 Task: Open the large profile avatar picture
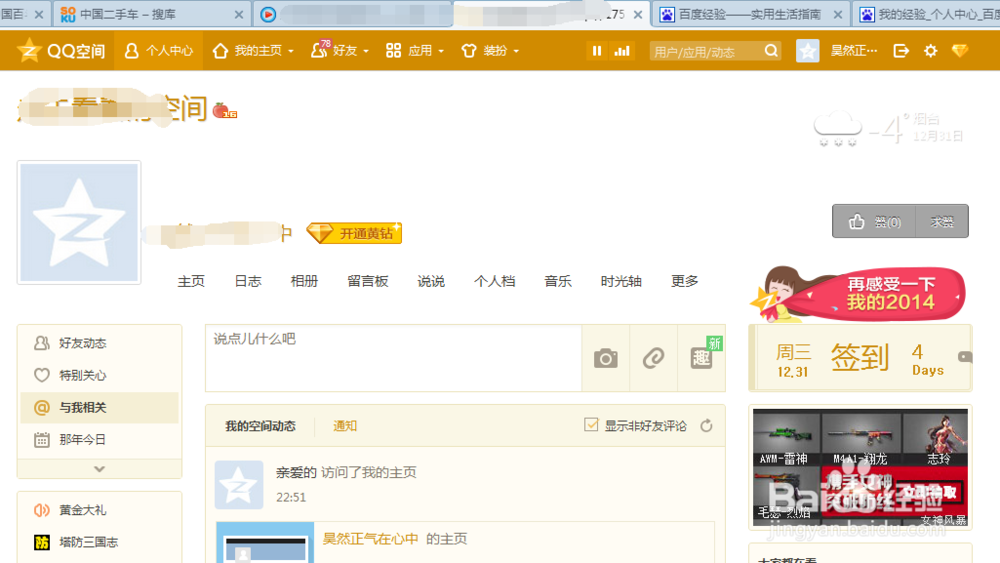click(79, 223)
